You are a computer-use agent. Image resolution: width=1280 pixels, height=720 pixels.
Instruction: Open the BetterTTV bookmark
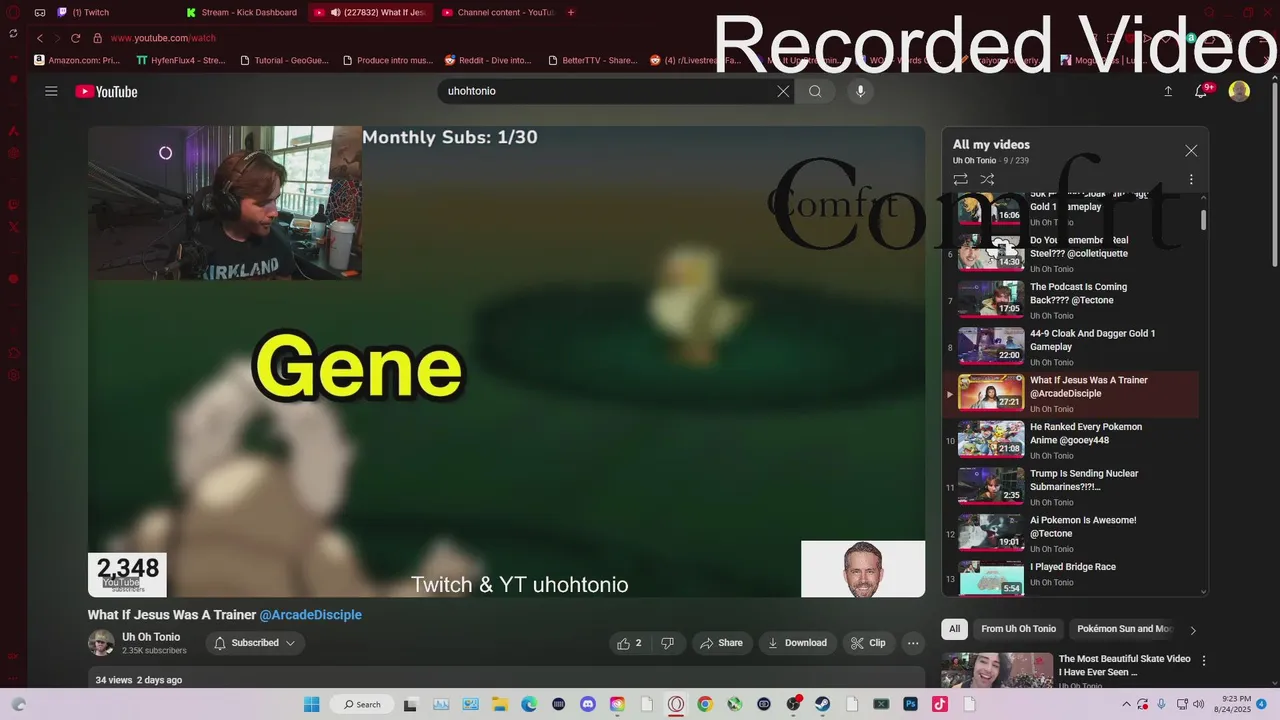point(592,60)
